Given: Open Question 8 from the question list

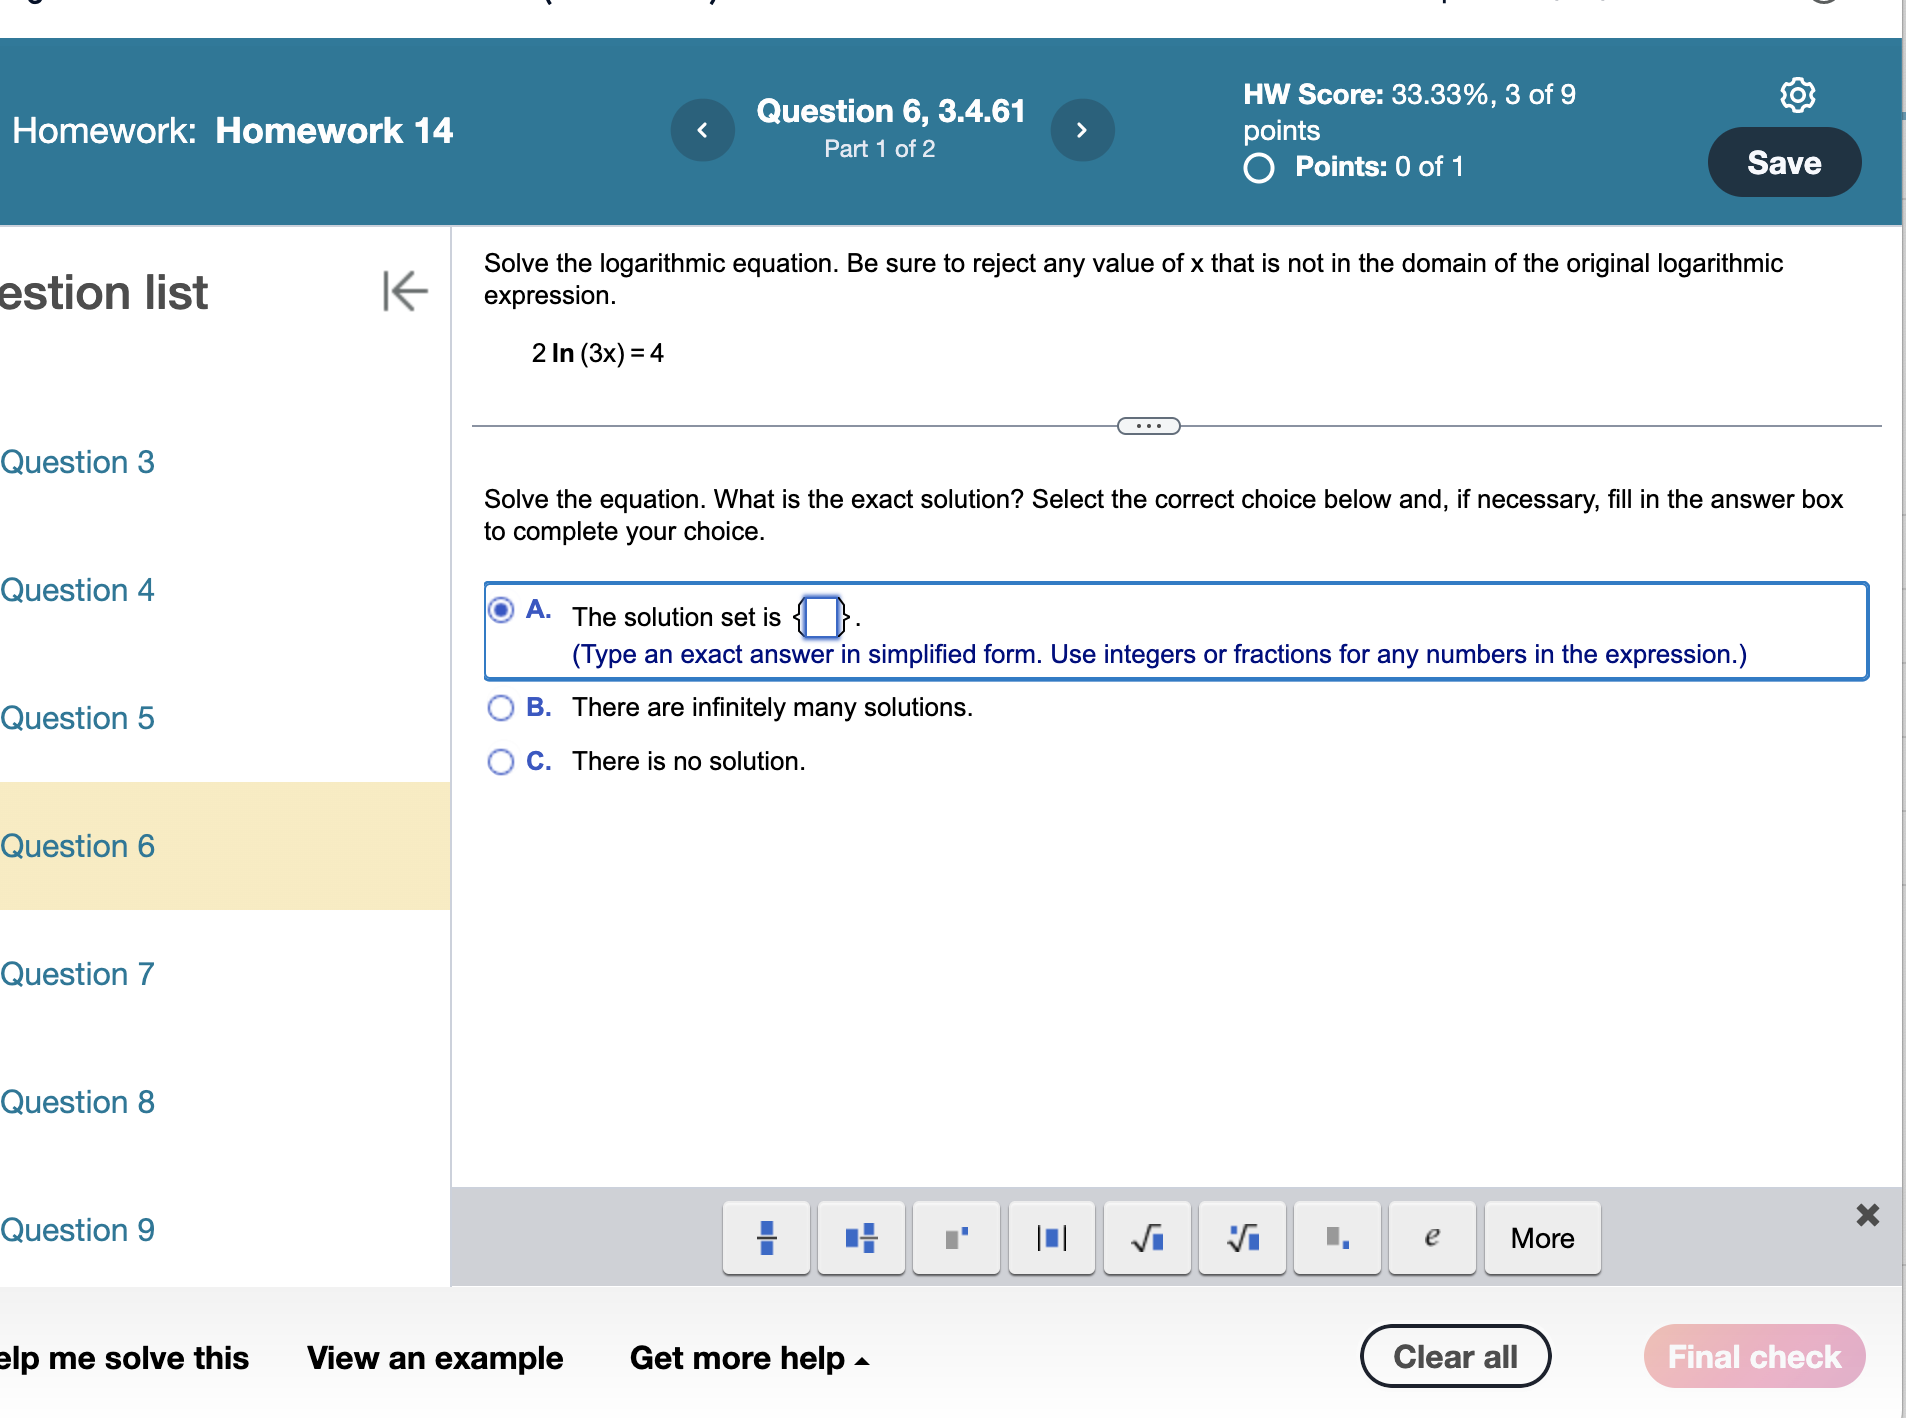Looking at the screenshot, I should 79,1102.
